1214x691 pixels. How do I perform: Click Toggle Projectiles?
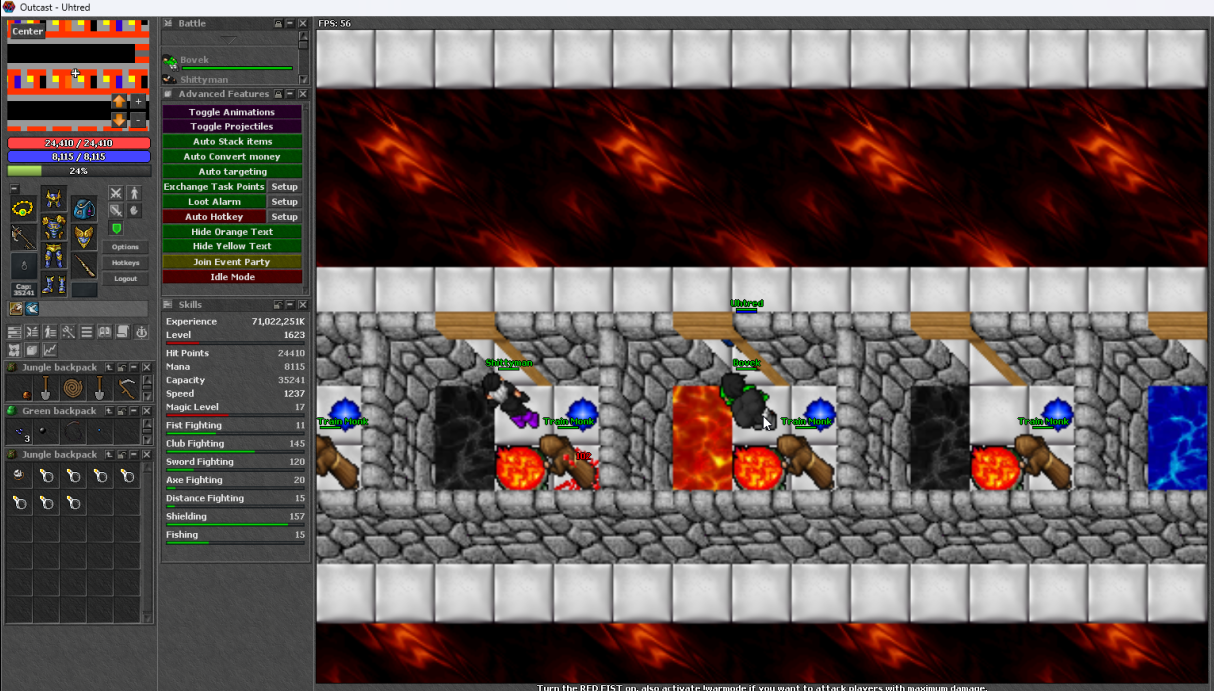tap(232, 127)
